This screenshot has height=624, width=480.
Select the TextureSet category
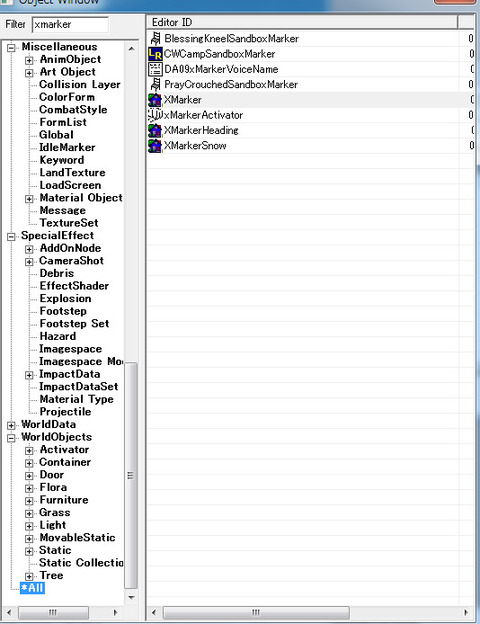point(69,223)
